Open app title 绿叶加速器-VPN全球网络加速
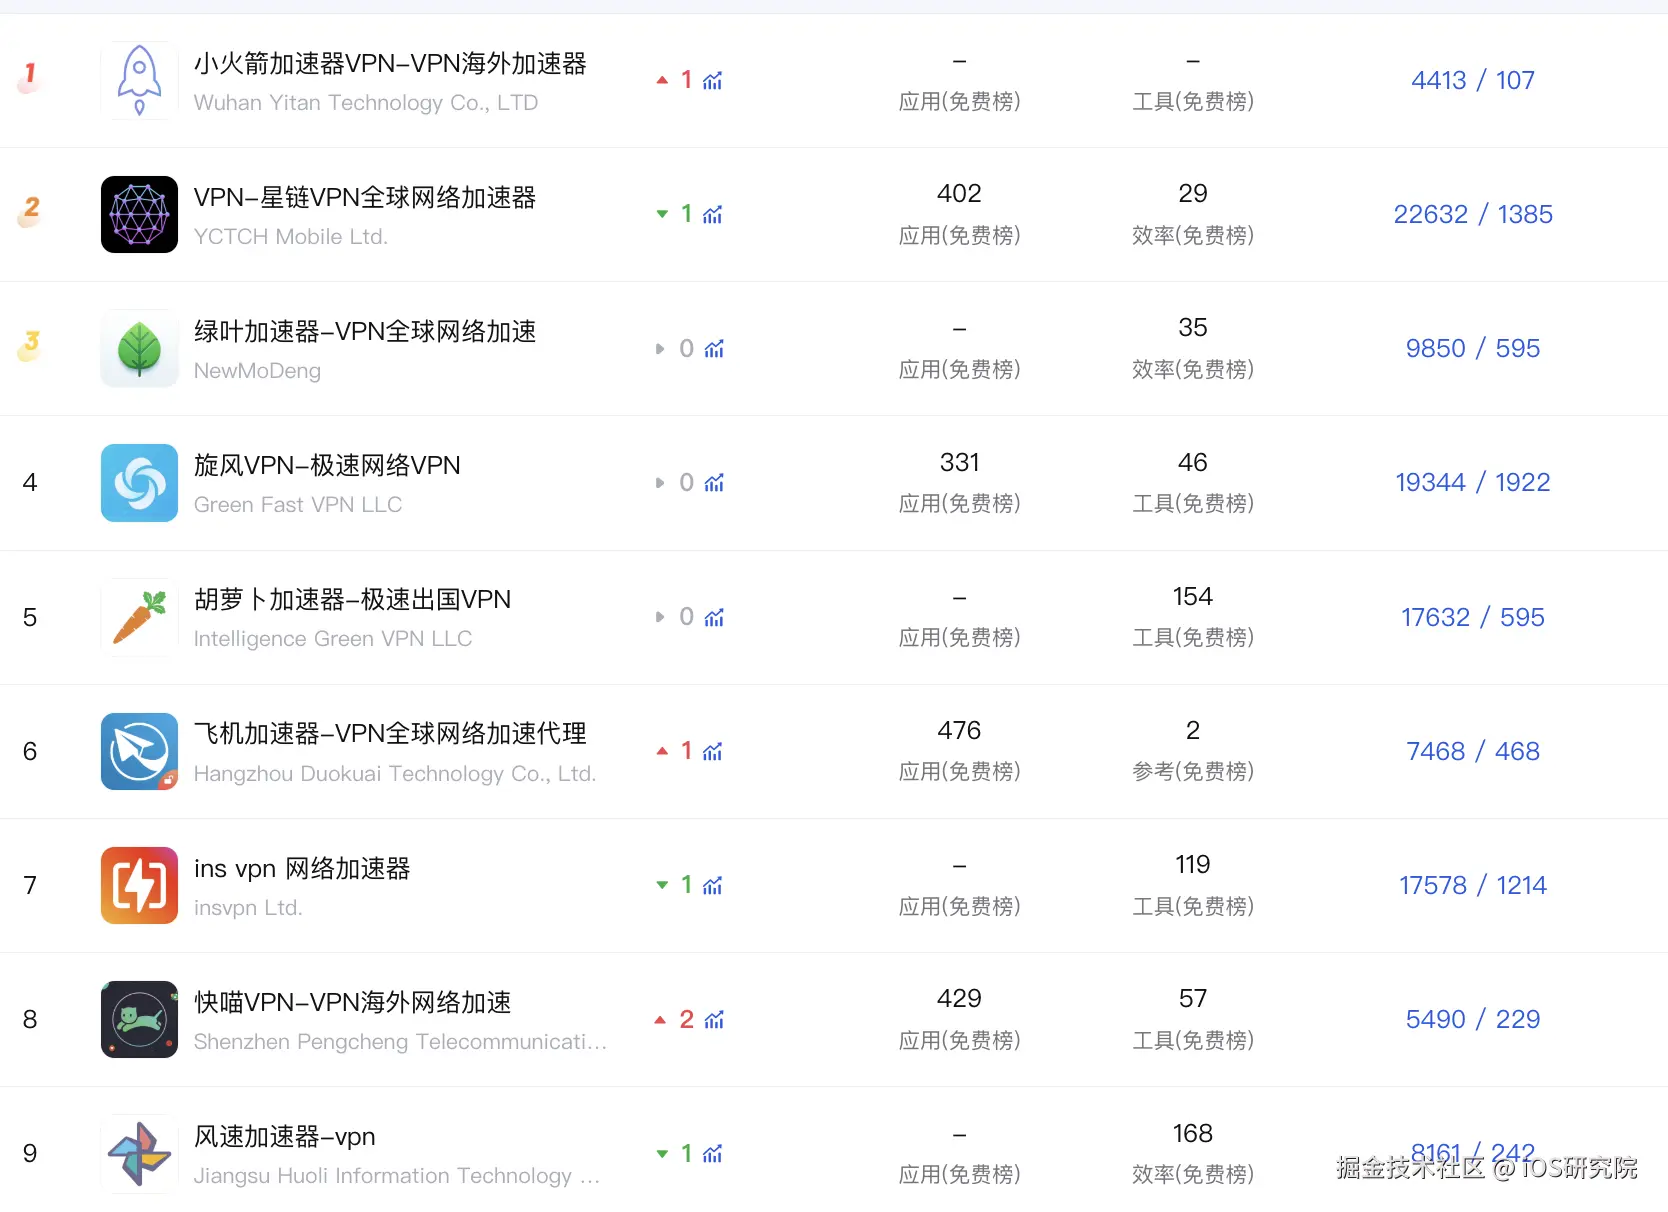Screen dimensions: 1668x1212 [365, 331]
